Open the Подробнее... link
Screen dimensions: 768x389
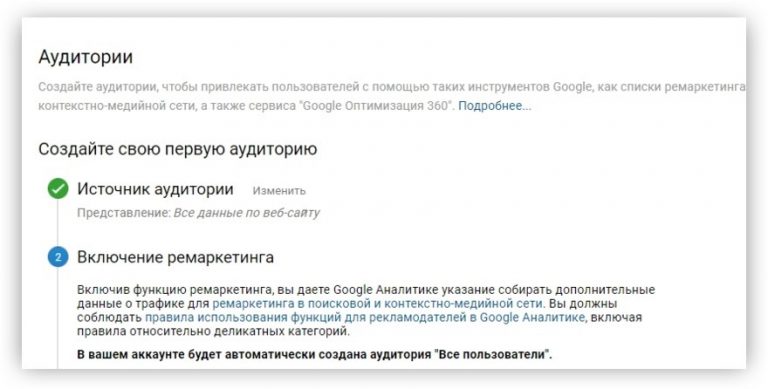coord(494,106)
